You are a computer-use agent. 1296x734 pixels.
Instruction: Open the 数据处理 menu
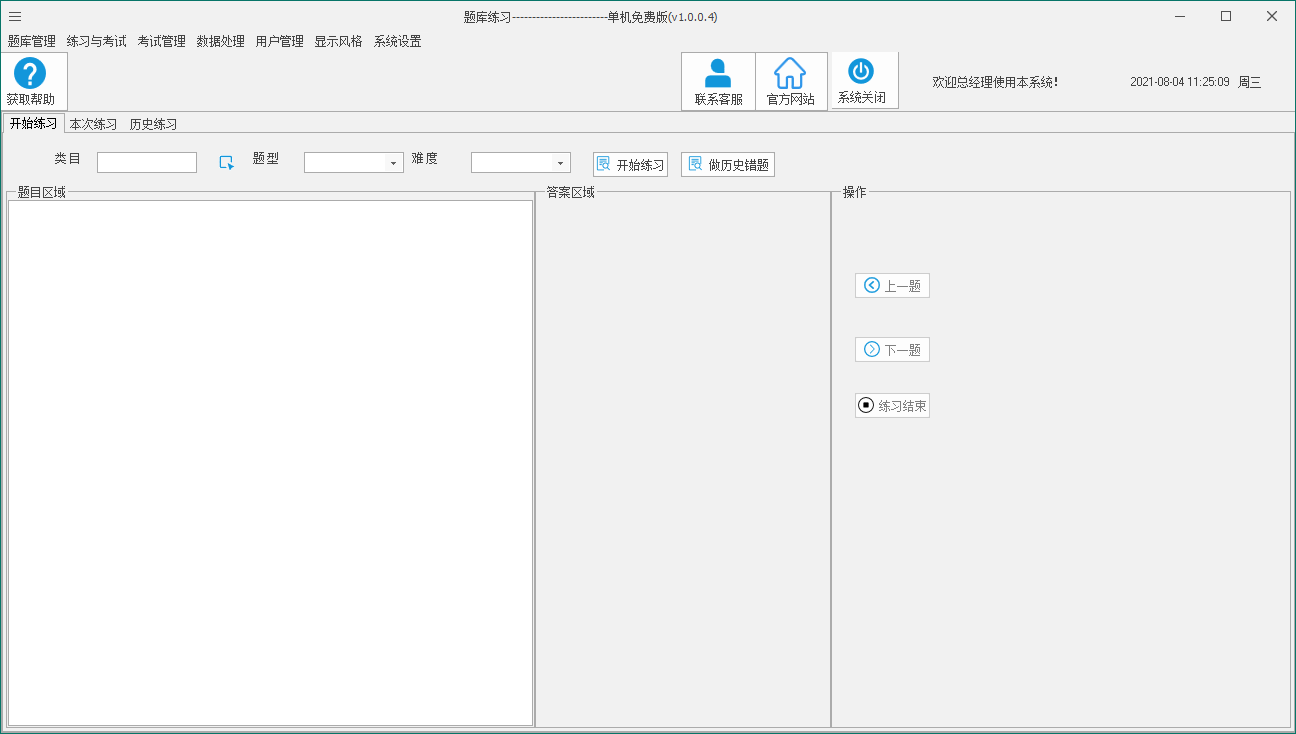(221, 41)
